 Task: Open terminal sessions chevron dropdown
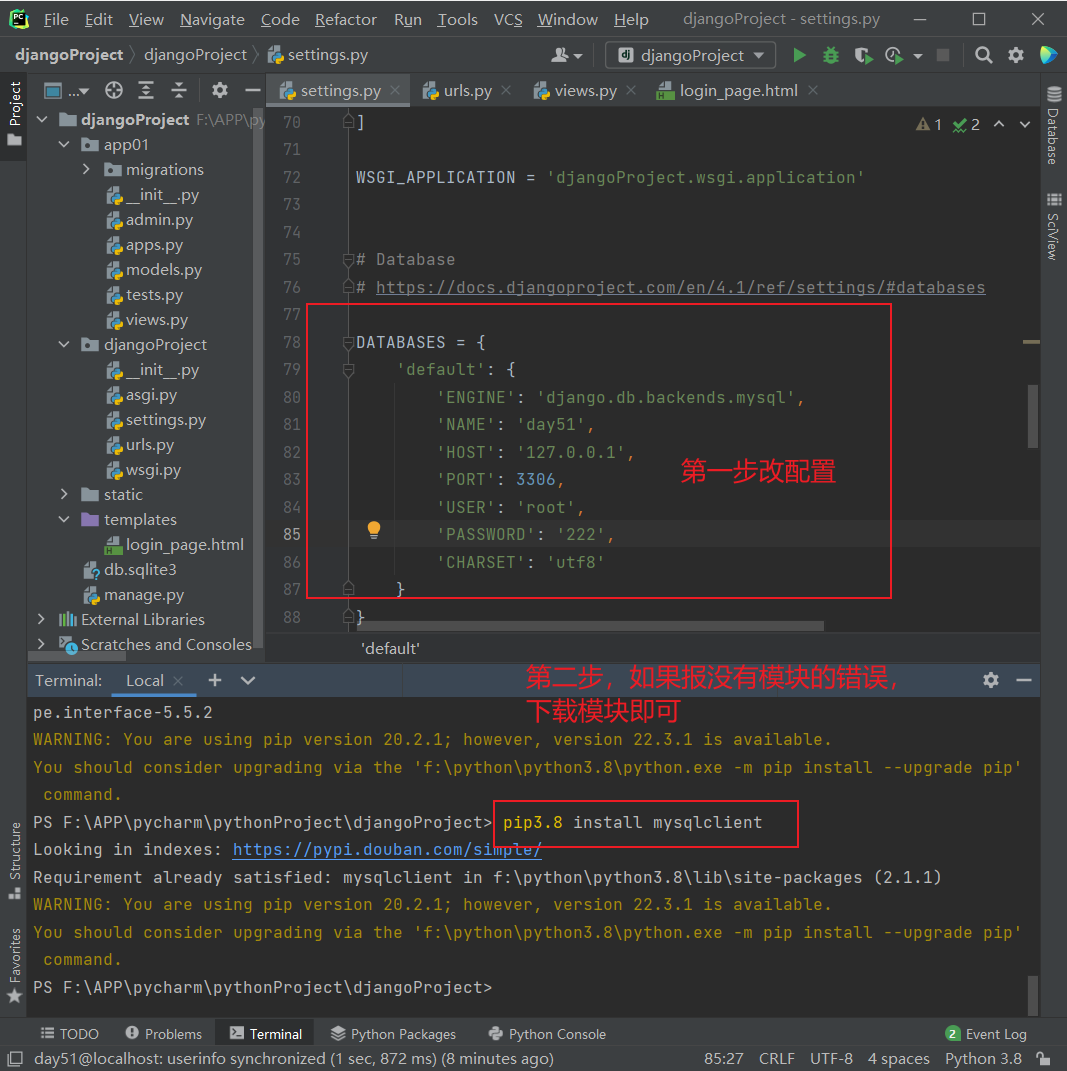point(248,680)
